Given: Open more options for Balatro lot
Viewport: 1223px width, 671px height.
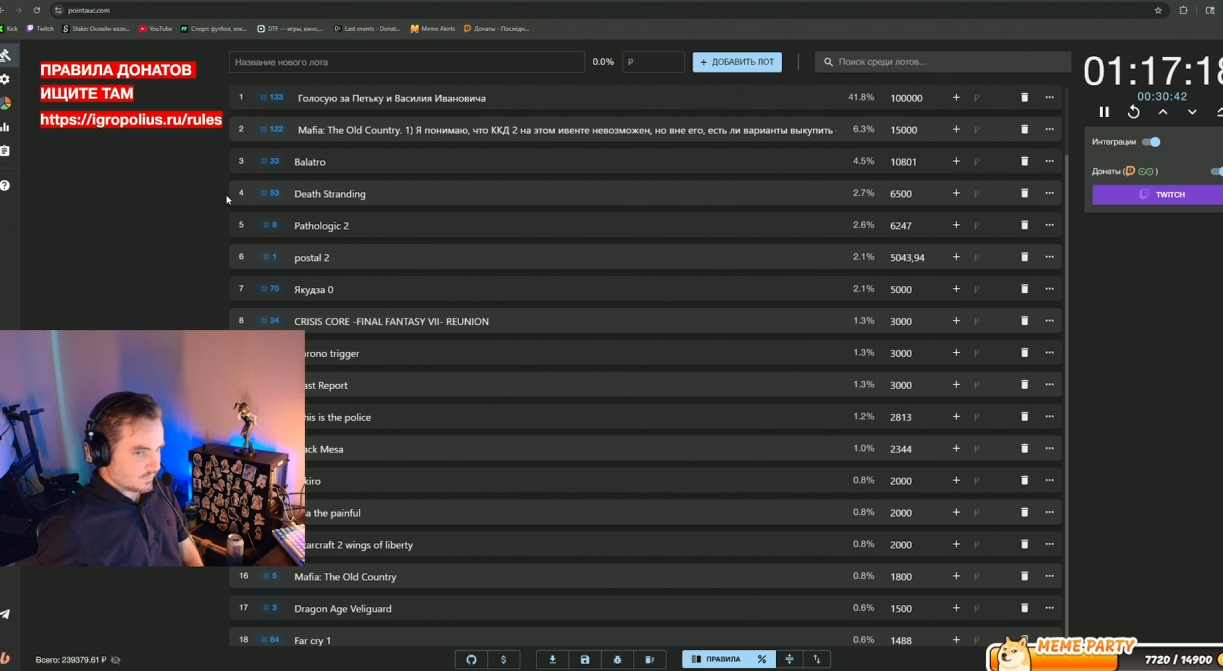Looking at the screenshot, I should tap(1049, 161).
